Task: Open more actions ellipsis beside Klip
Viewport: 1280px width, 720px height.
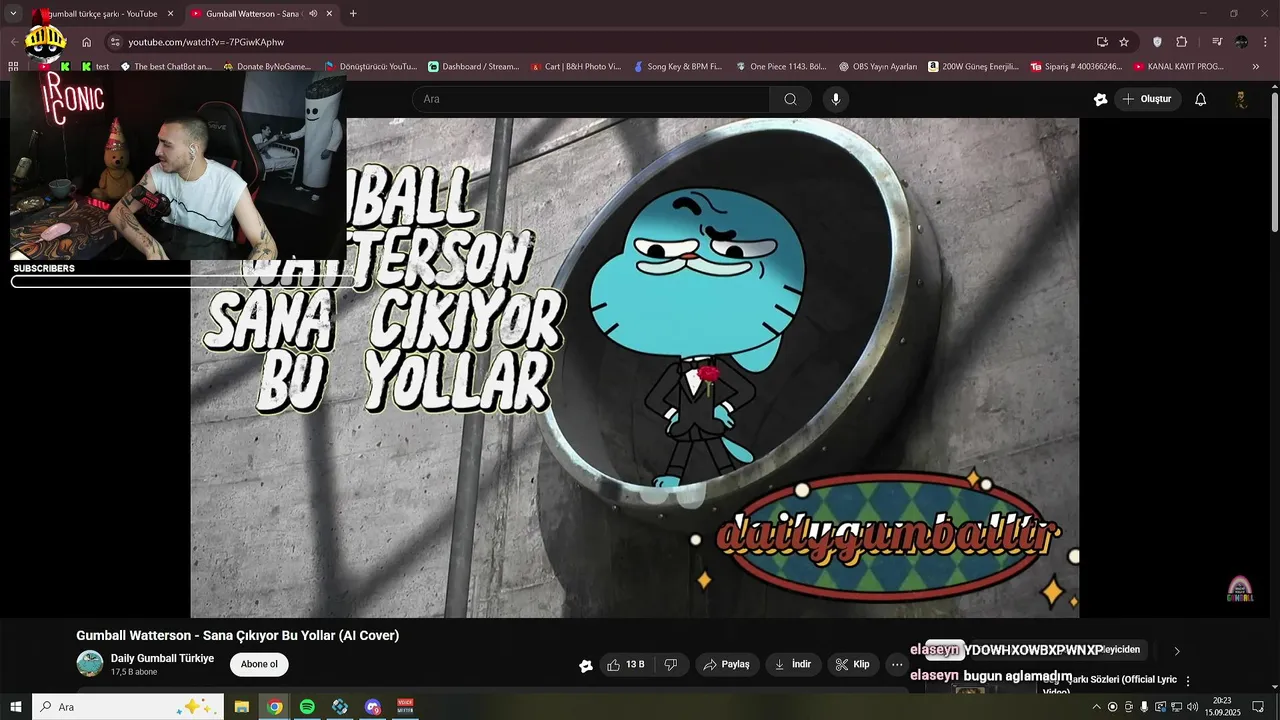Action: click(897, 664)
